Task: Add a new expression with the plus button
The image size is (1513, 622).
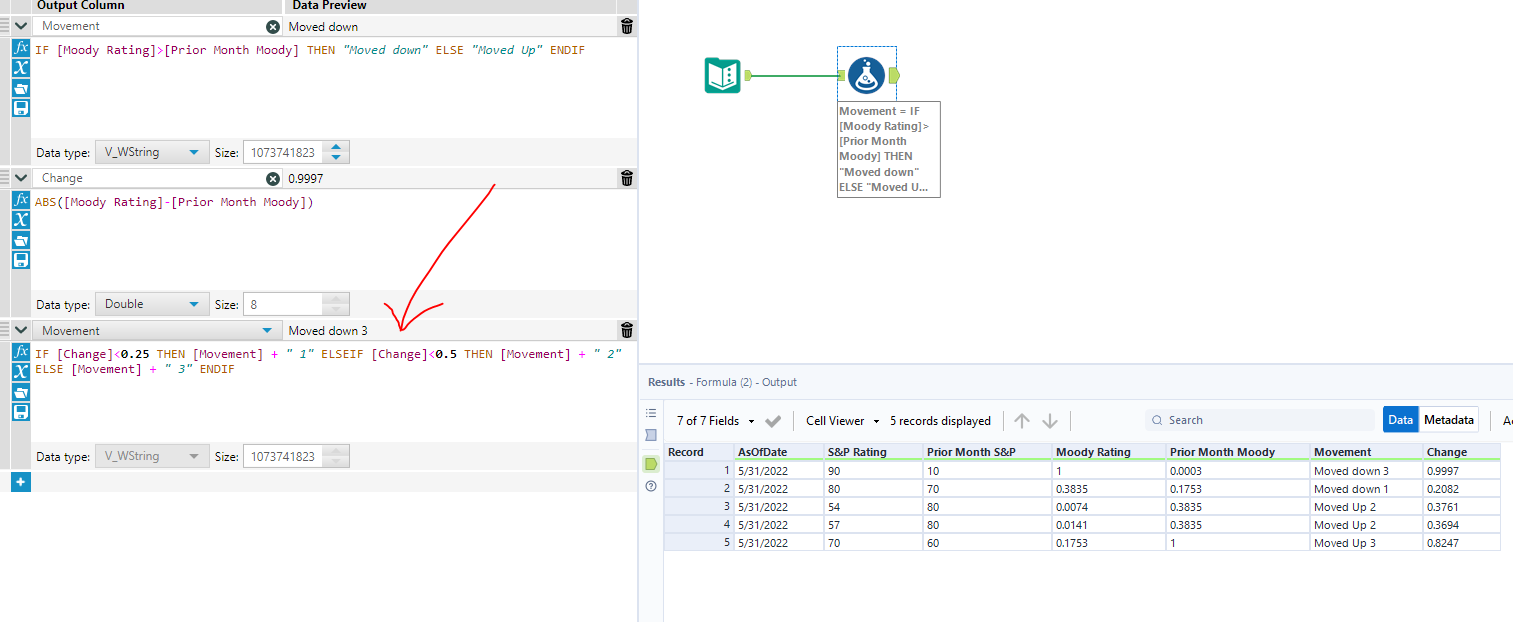Action: click(20, 481)
